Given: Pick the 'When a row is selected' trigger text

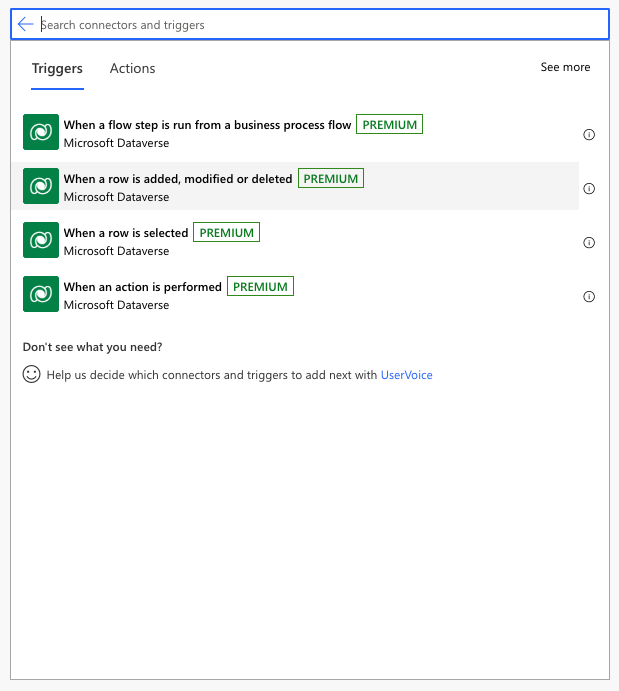Looking at the screenshot, I should coord(126,233).
